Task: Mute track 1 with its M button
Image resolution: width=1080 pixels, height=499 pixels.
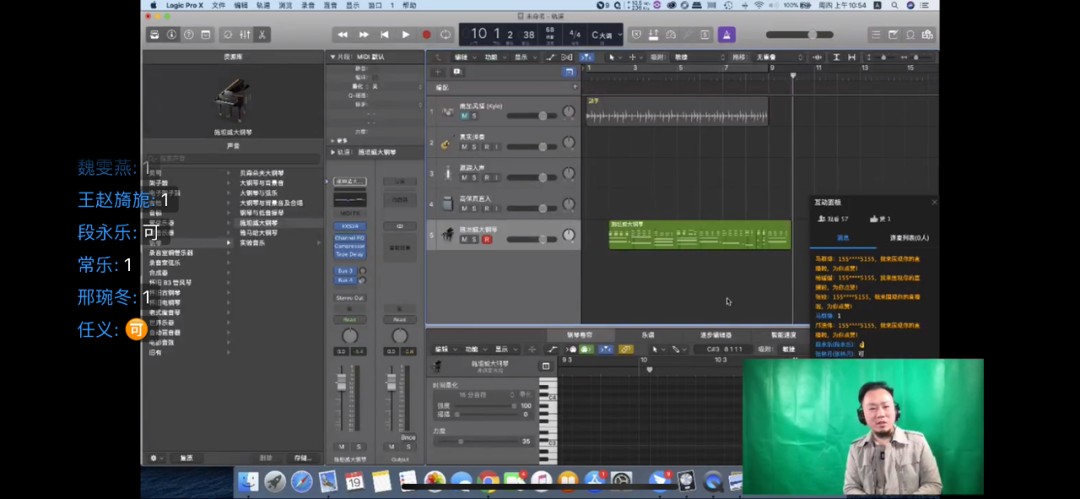Action: click(464, 116)
